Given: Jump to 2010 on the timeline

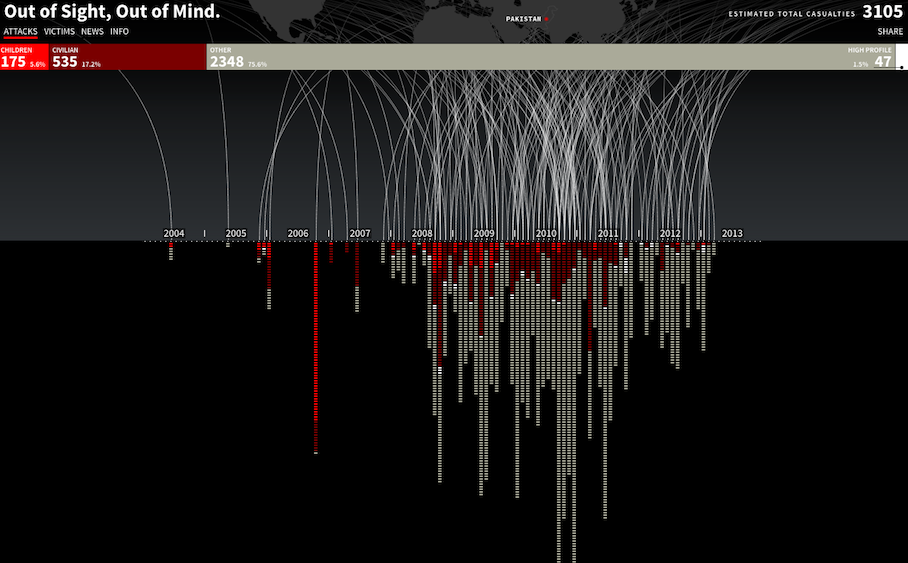Looking at the screenshot, I should [x=546, y=234].
